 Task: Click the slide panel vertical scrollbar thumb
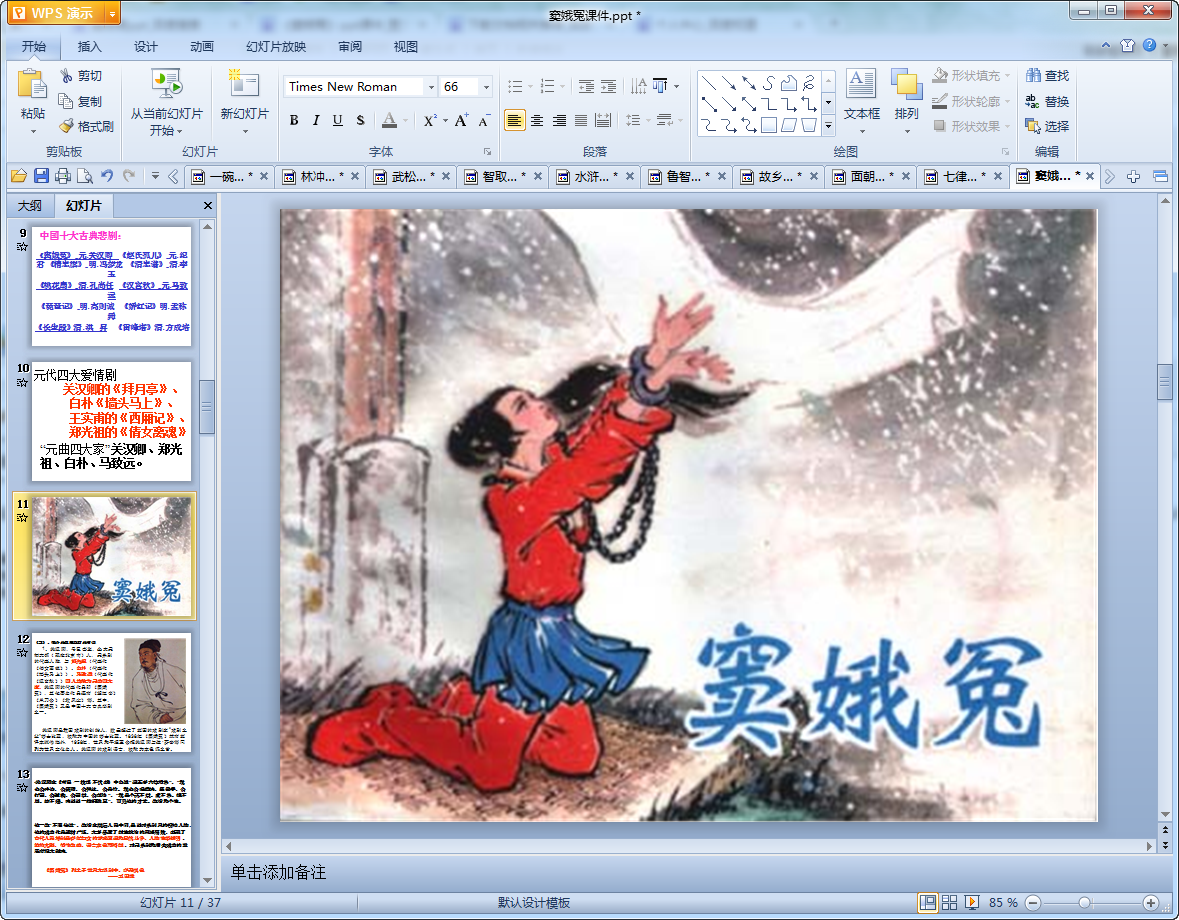coord(207,407)
